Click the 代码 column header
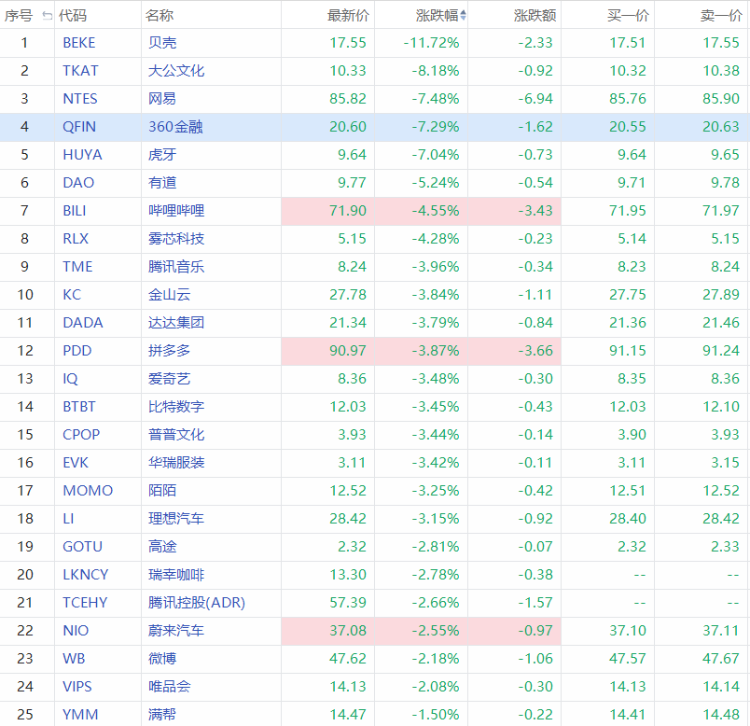The width and height of the screenshot is (750, 726). coord(73,16)
